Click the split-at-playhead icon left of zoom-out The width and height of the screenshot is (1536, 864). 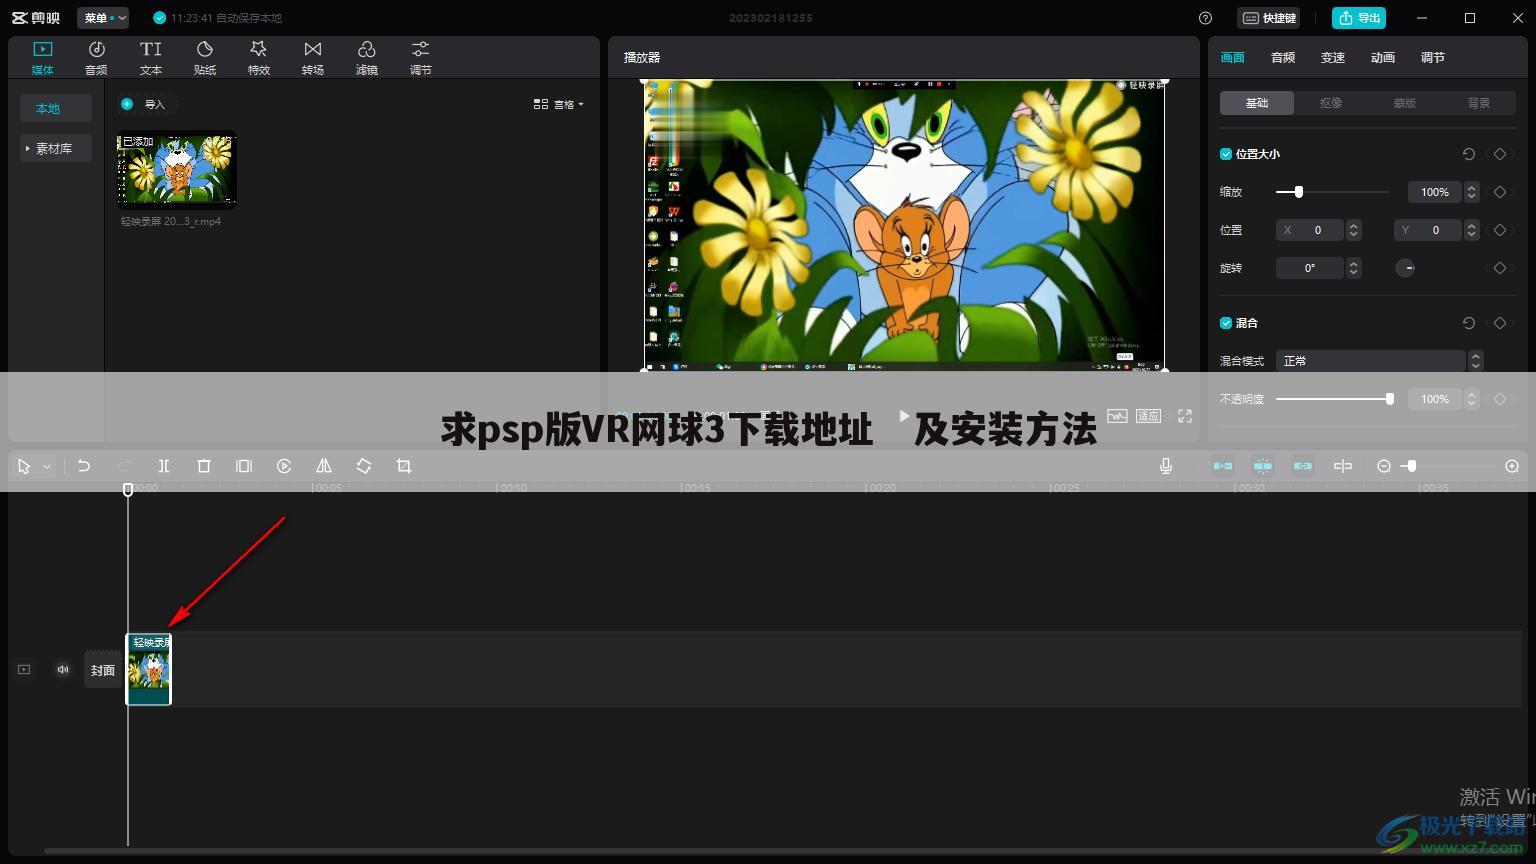1343,466
